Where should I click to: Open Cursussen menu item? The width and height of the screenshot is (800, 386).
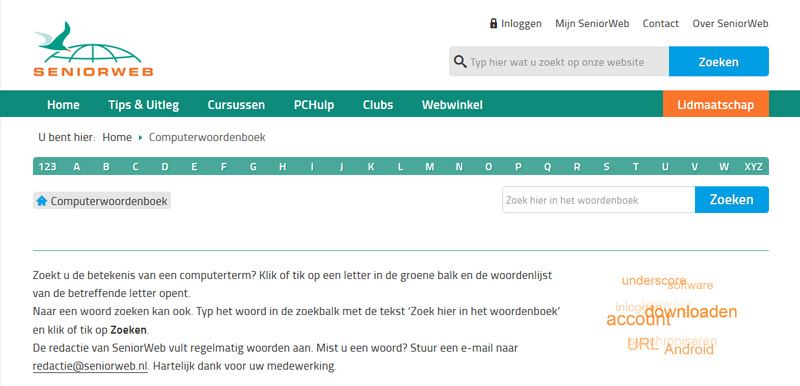pos(236,105)
